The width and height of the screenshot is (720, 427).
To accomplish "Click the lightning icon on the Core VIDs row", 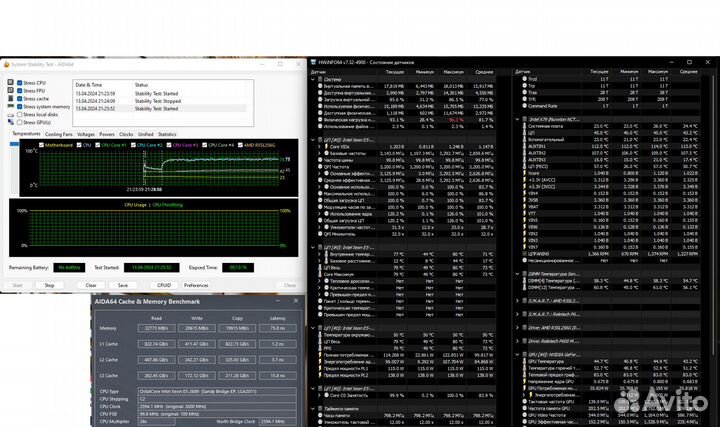I will (326, 146).
